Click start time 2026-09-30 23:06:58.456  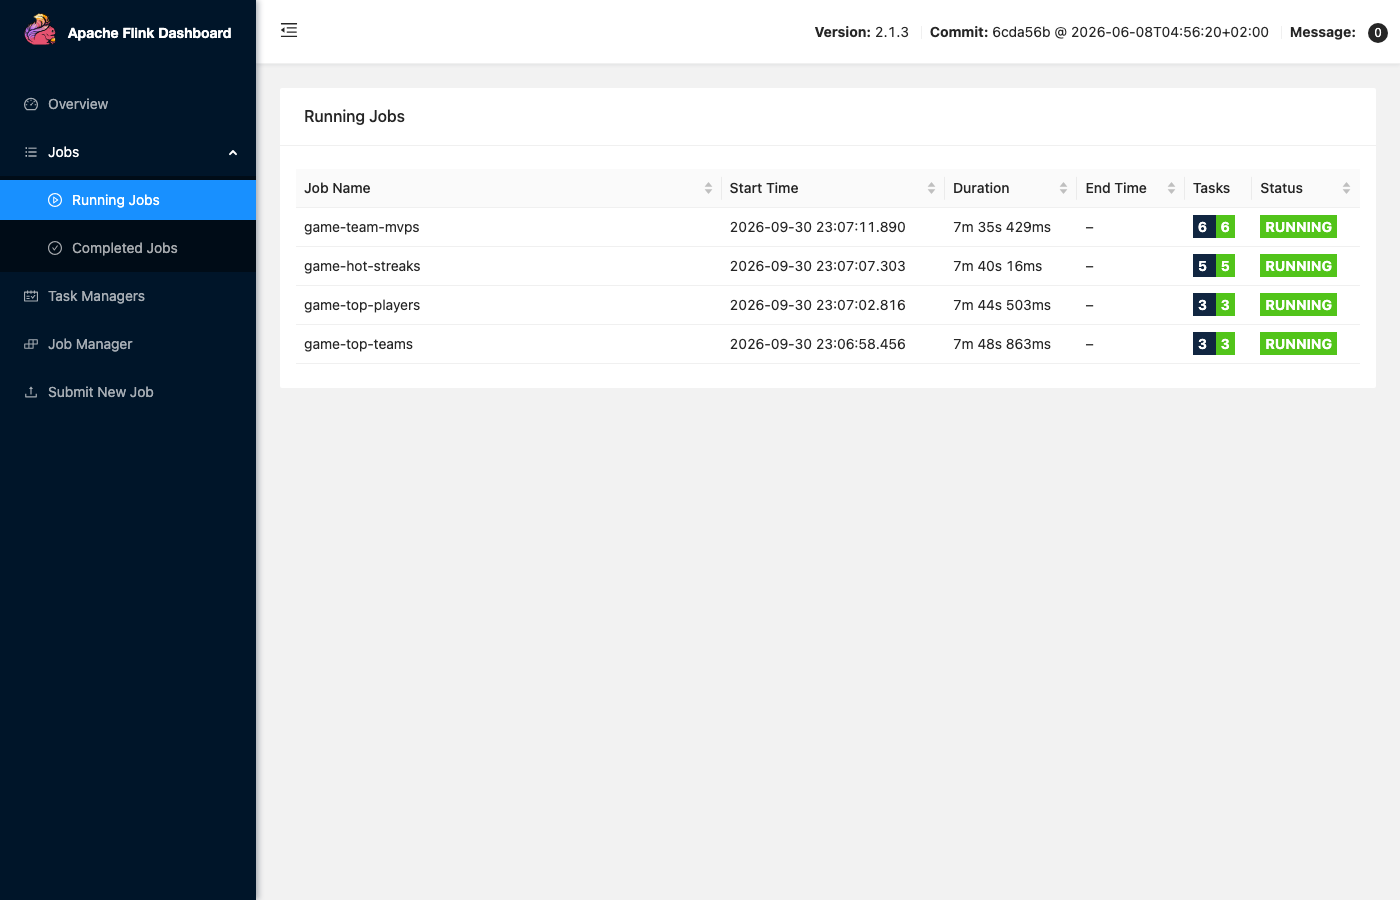click(818, 344)
